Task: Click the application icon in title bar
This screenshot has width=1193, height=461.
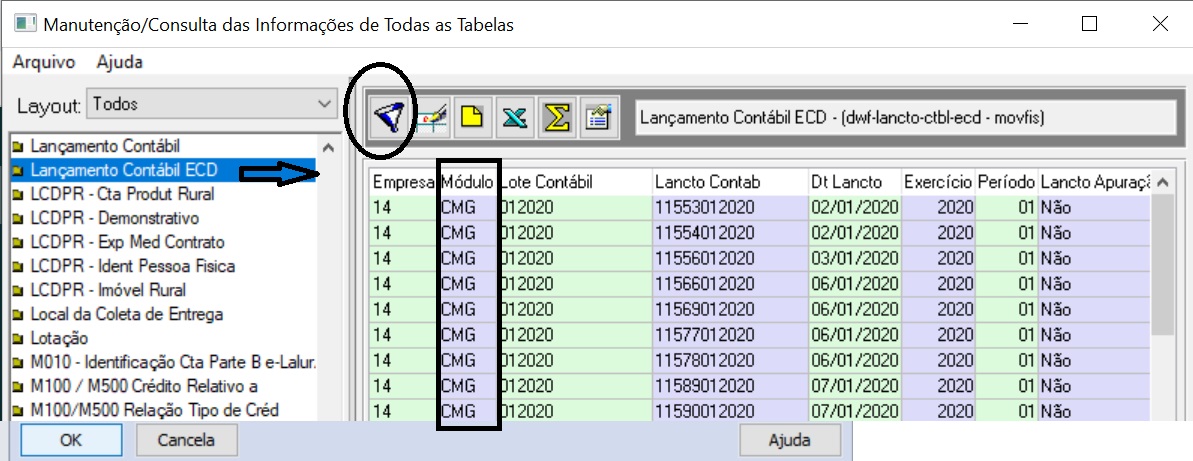Action: point(24,24)
